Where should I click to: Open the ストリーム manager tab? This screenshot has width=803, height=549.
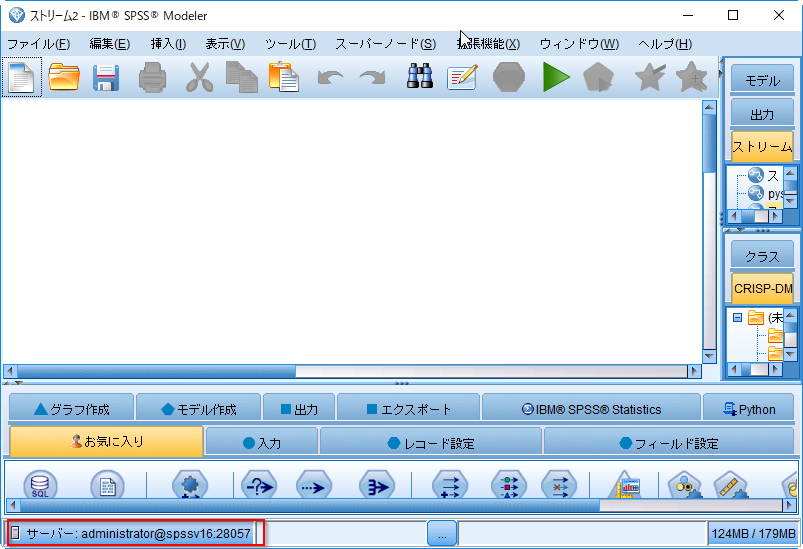click(762, 146)
